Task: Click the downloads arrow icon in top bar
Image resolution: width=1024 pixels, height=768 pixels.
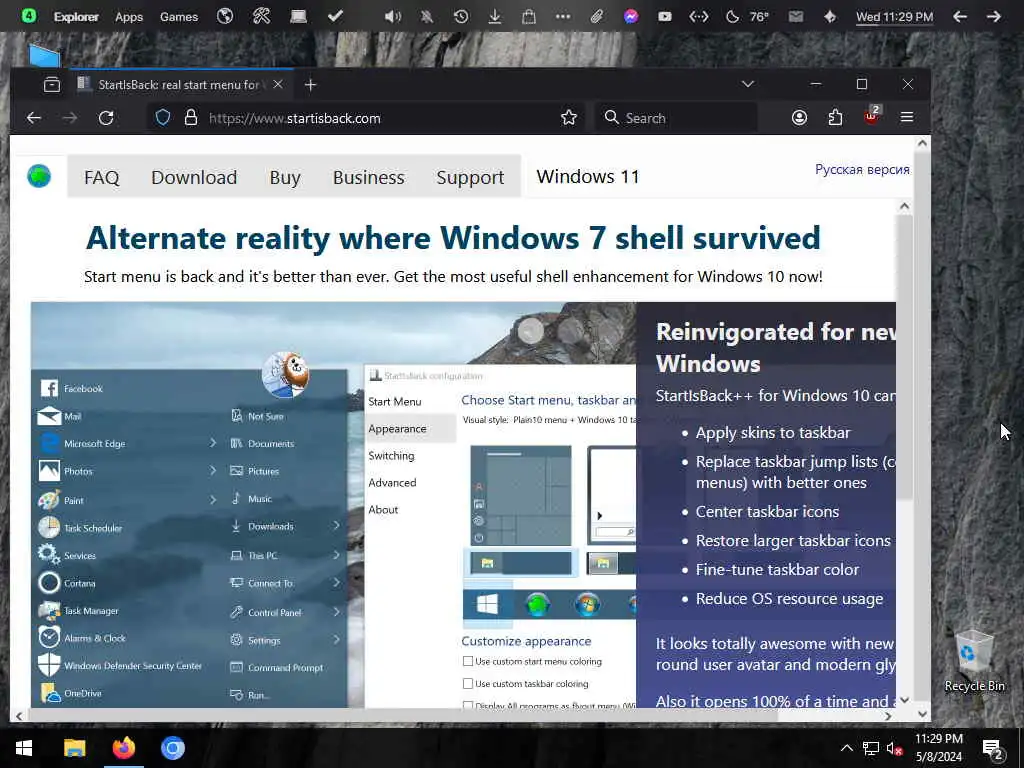Action: pyautogui.click(x=494, y=16)
